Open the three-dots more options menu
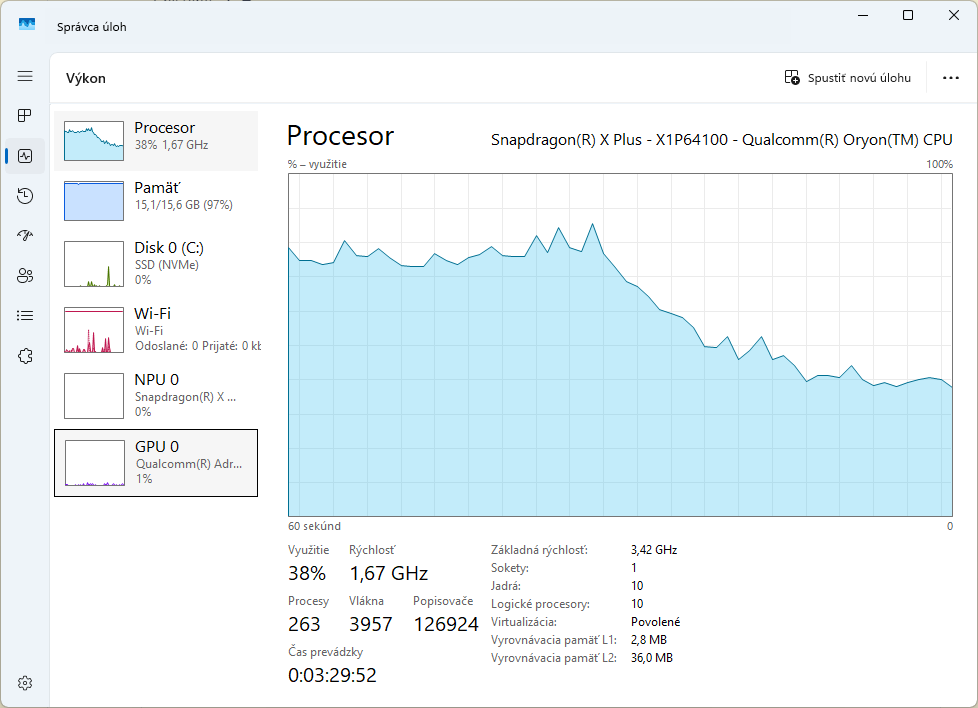The image size is (978, 708). pyautogui.click(x=950, y=78)
